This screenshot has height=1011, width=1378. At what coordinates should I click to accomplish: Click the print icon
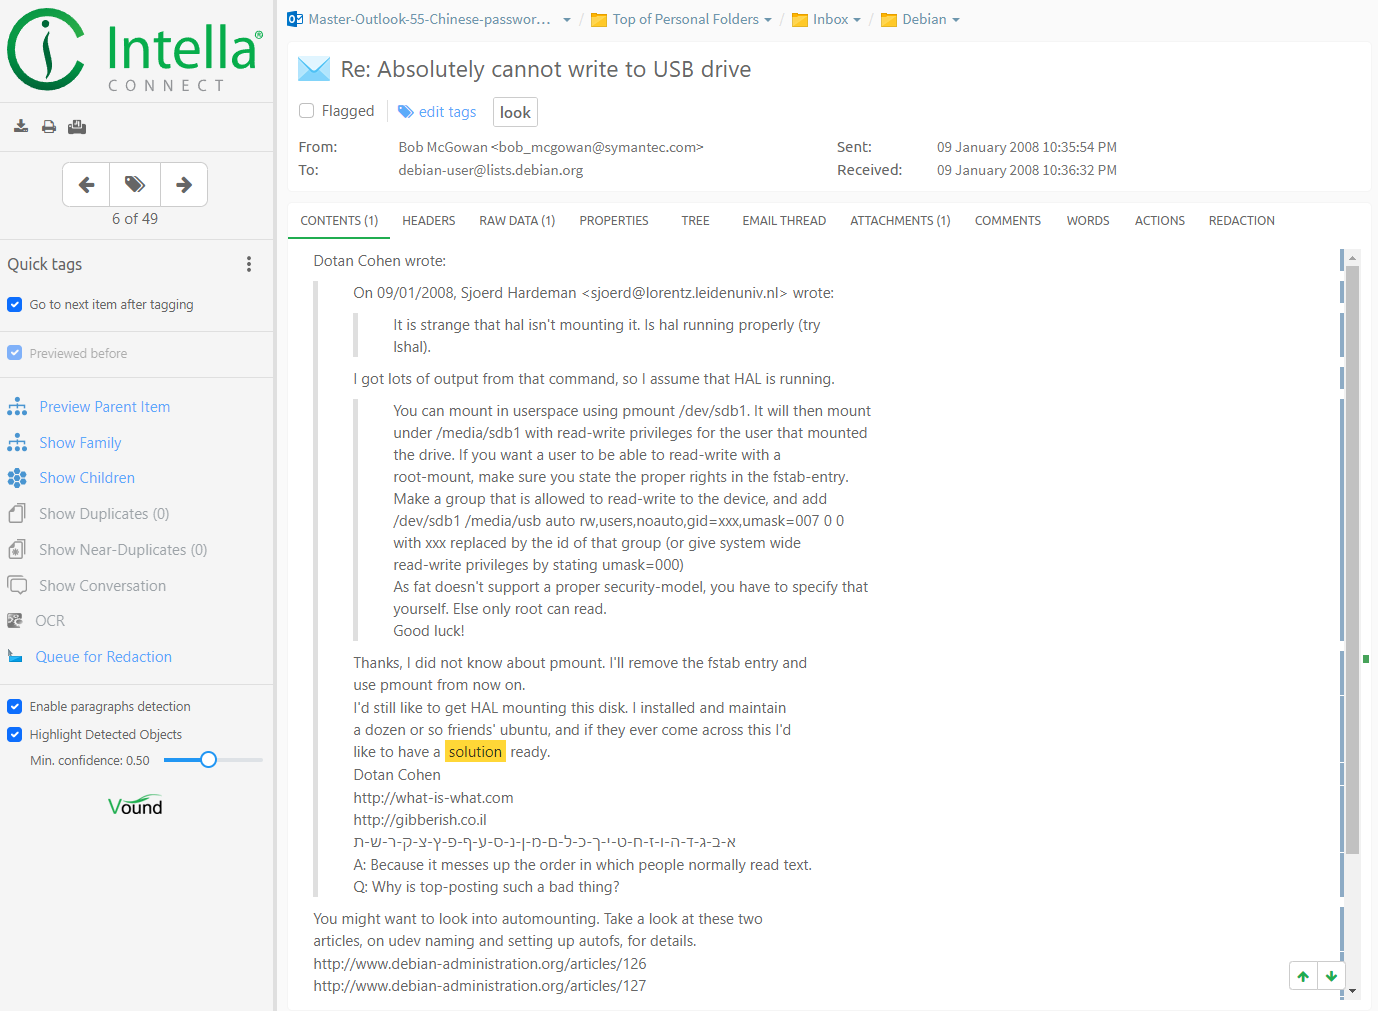tap(48, 127)
